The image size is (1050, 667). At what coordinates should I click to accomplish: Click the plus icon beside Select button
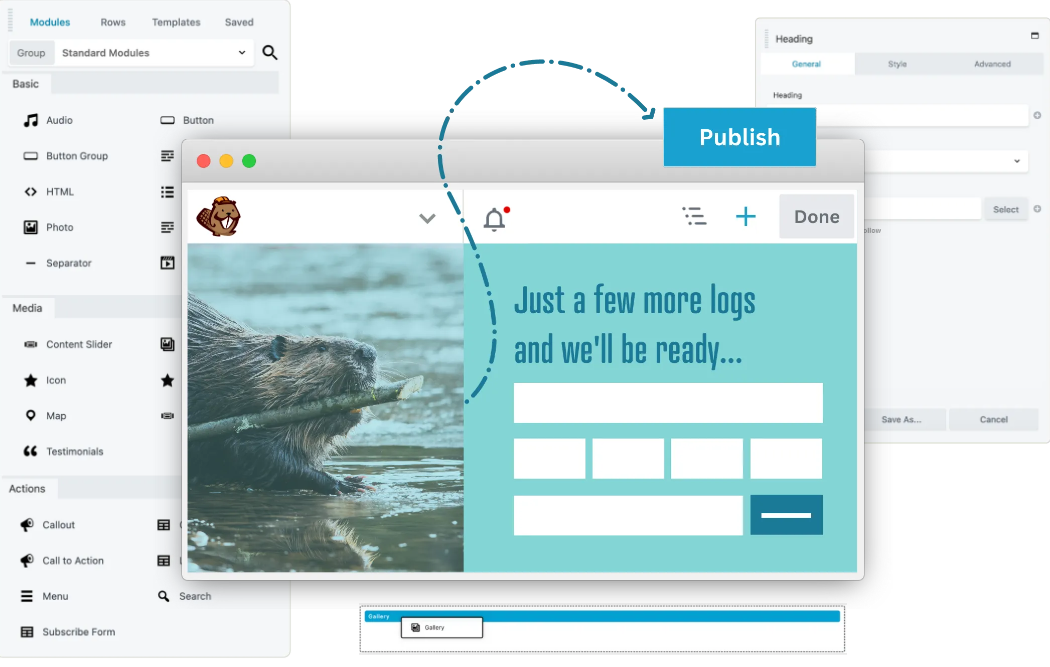[x=1037, y=209]
